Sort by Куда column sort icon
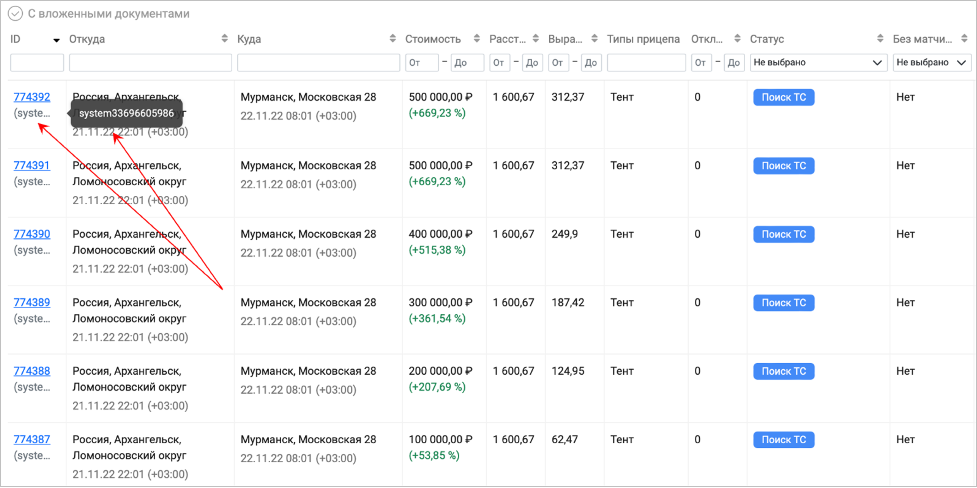The height and width of the screenshot is (488, 977). [393, 39]
